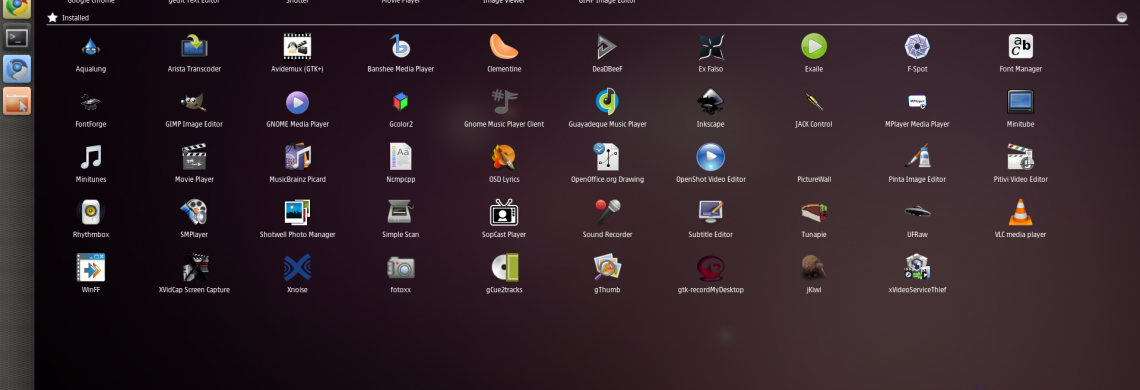
Task: Launch the Exaile player
Action: (x=814, y=47)
